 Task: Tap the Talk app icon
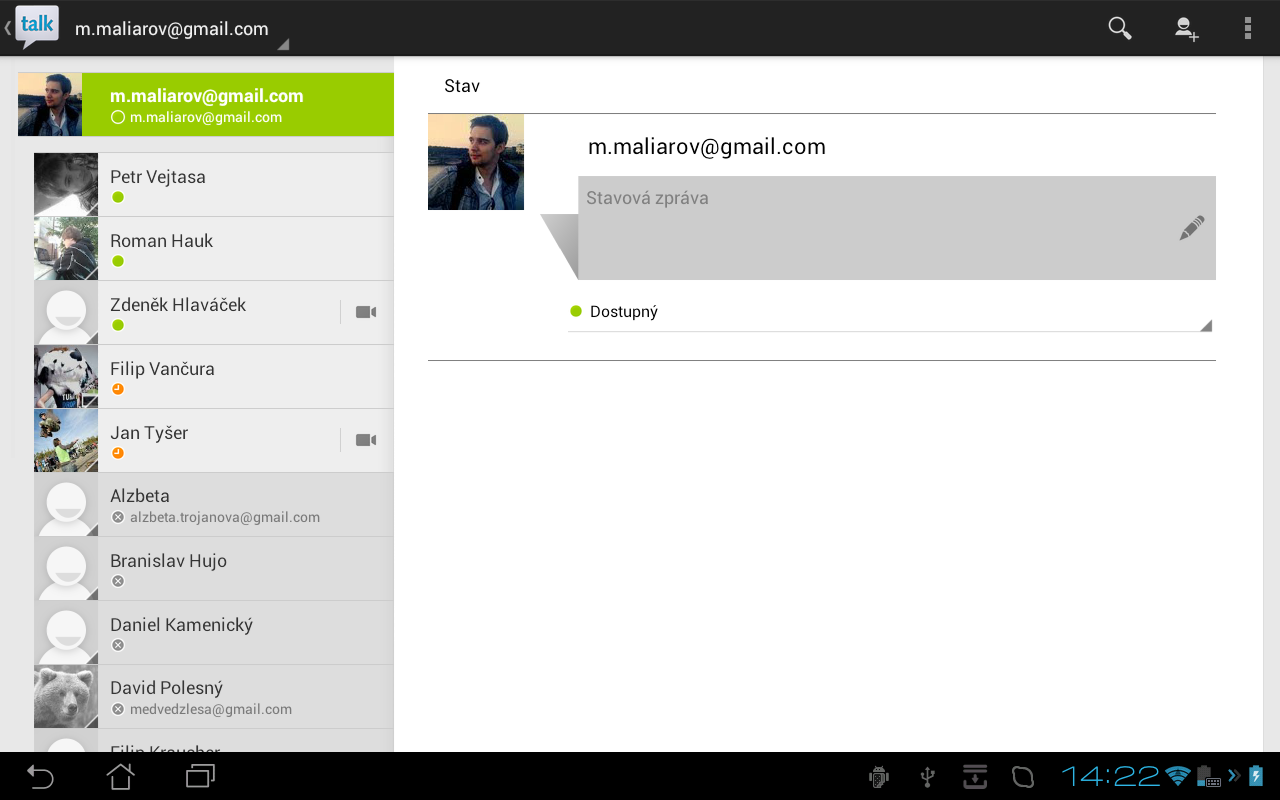[x=36, y=25]
